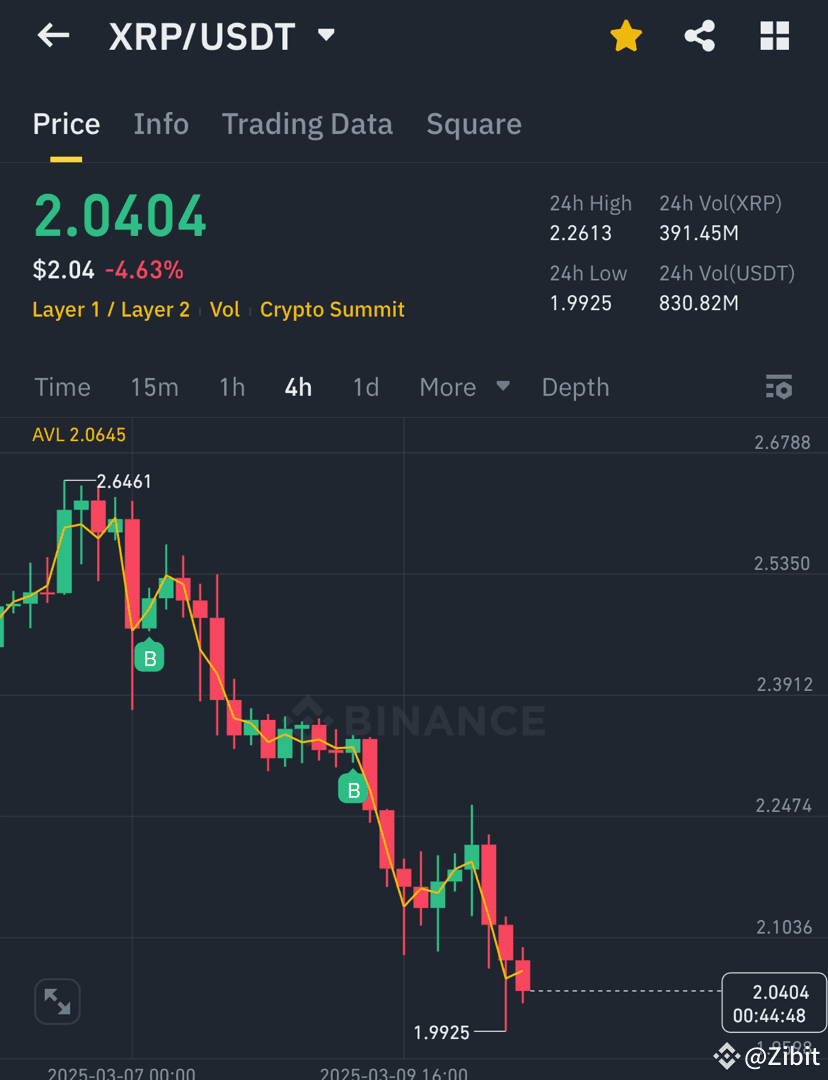
Task: Switch to the Trading Data tab
Action: (307, 123)
